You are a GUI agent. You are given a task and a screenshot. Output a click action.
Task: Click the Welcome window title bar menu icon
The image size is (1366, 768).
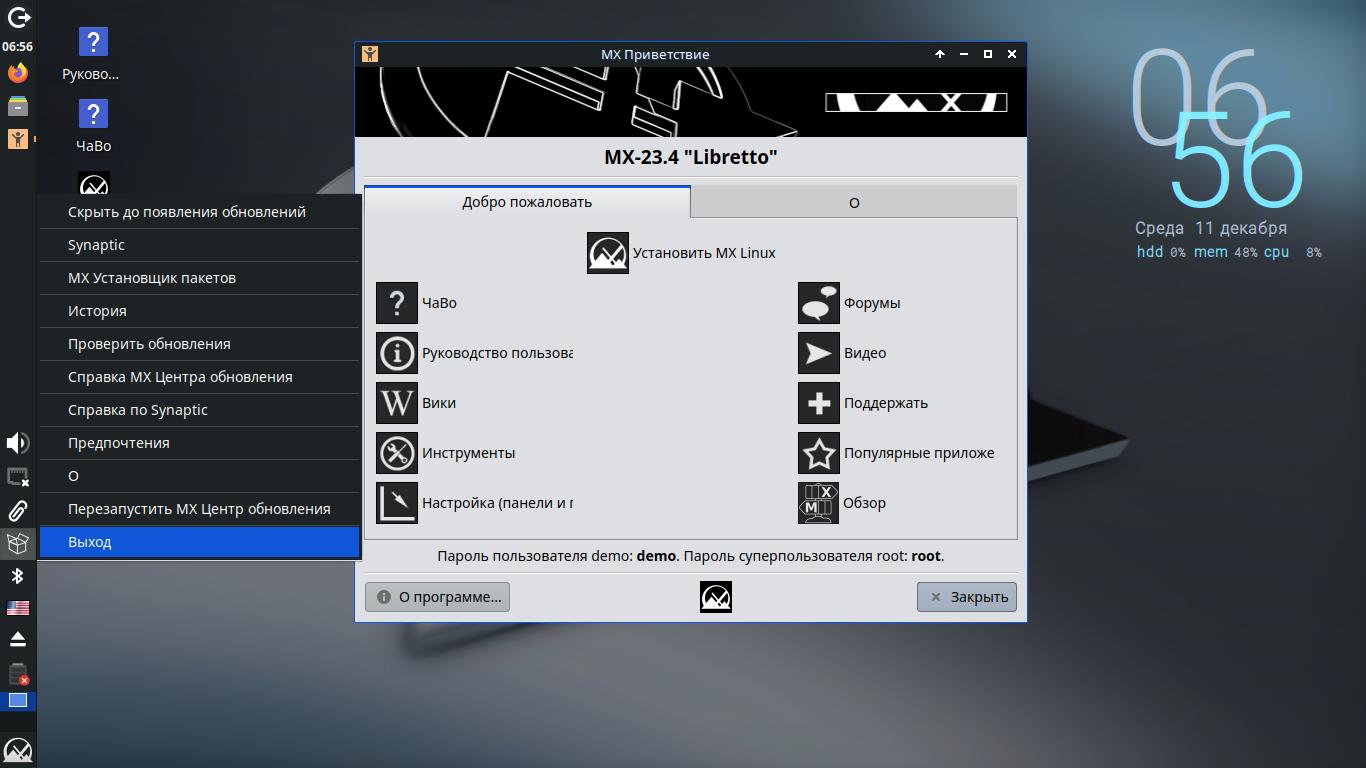coord(370,54)
